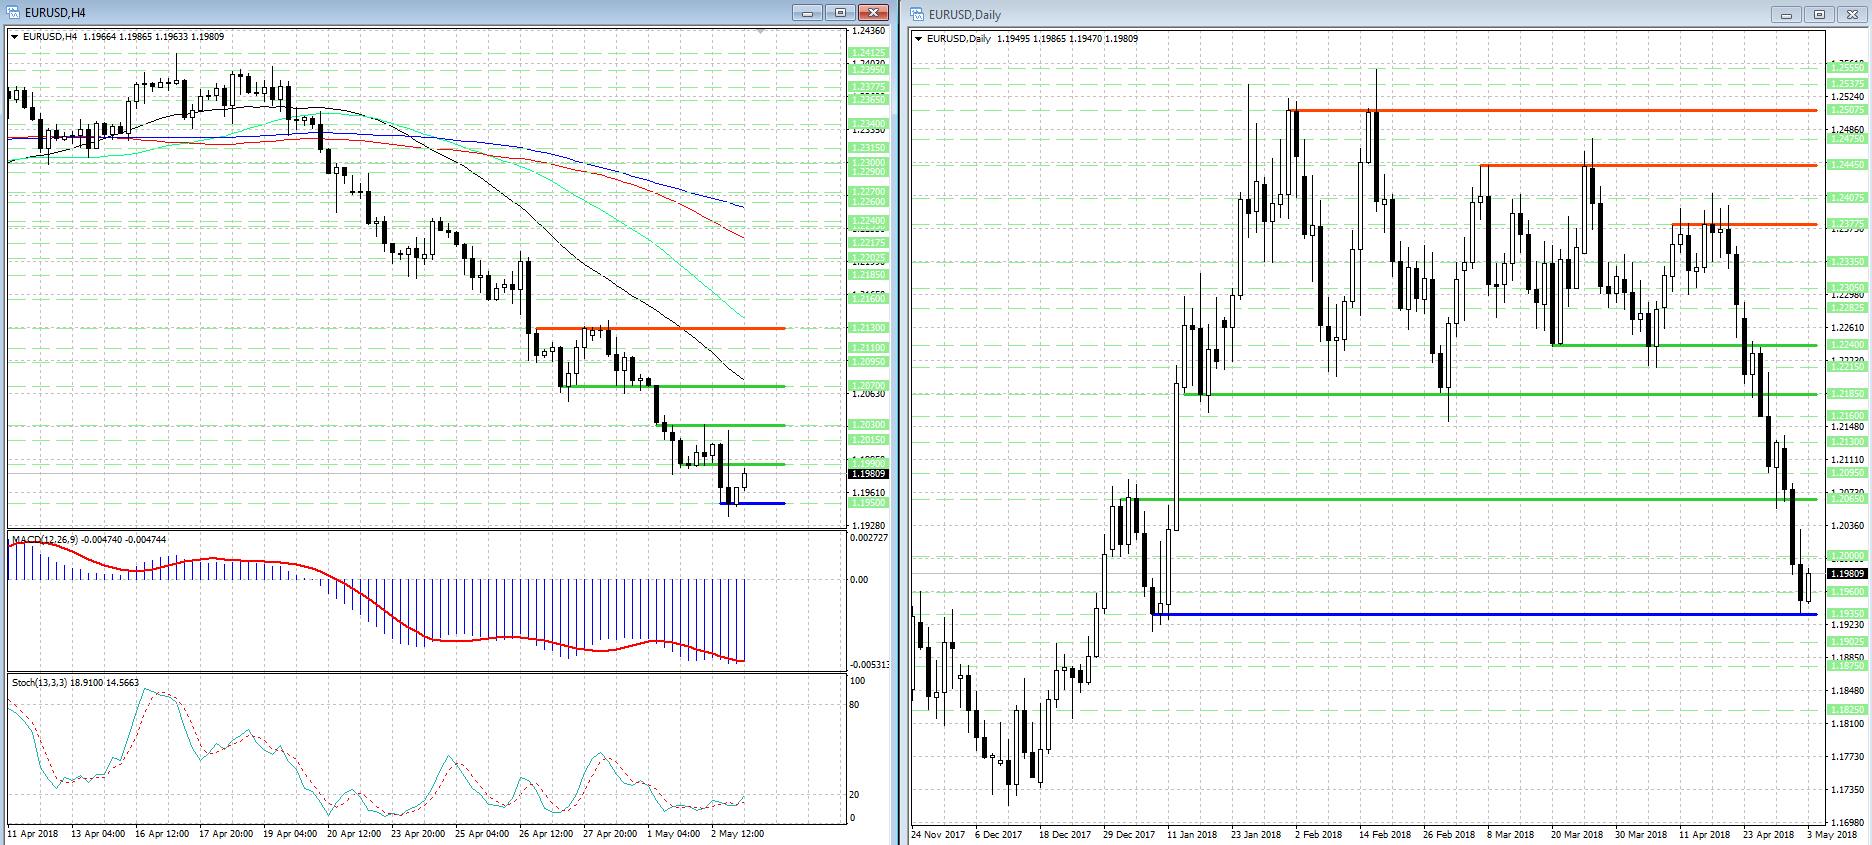
Task: Click the 1.20000 green level label in Daily chart
Action: [1848, 556]
